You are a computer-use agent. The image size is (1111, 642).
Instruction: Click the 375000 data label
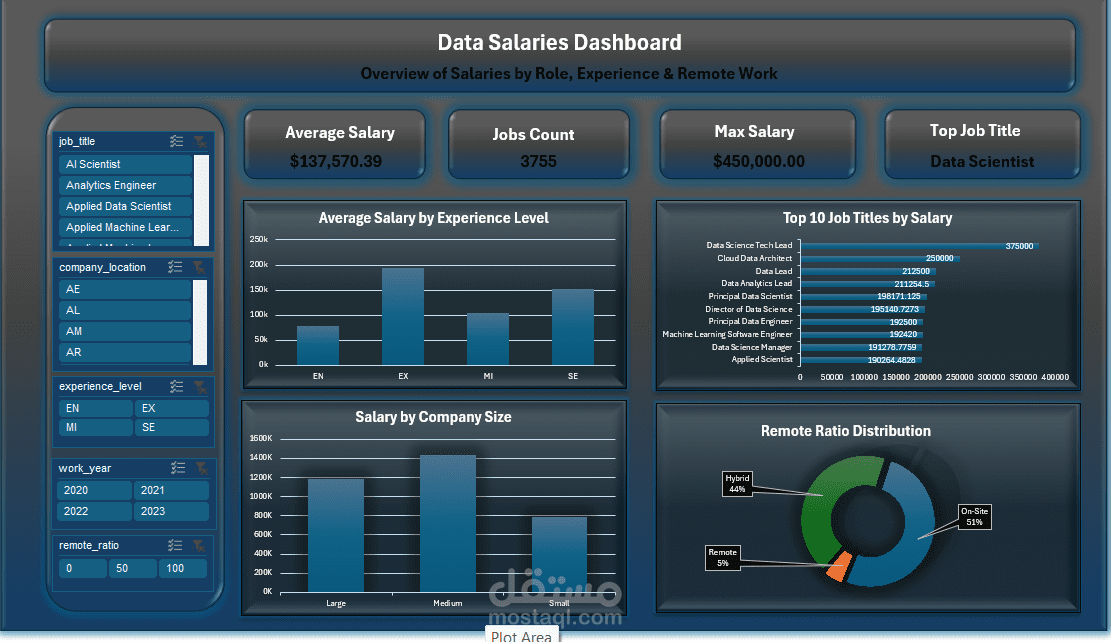click(x=1019, y=246)
